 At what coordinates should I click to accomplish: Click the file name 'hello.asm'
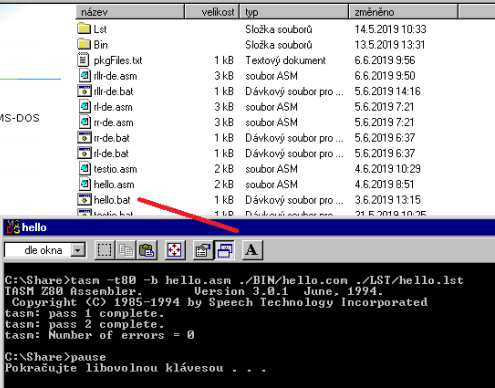click(x=114, y=184)
